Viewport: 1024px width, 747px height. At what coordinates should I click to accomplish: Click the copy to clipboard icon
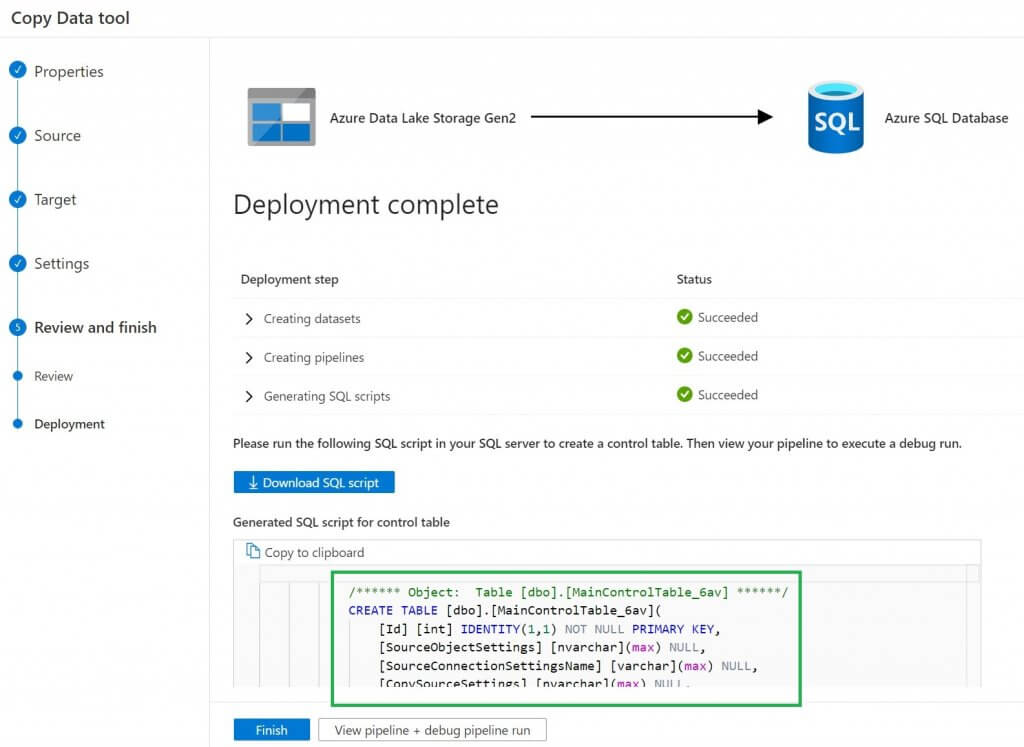pyautogui.click(x=253, y=552)
